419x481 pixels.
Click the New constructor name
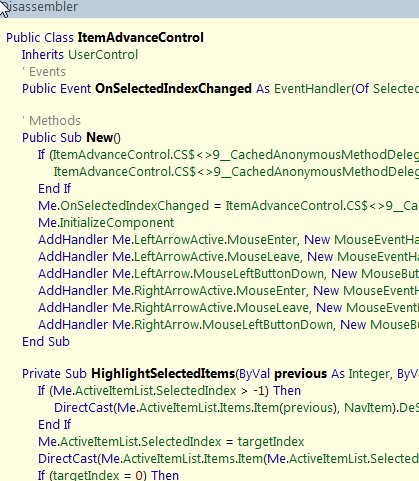click(x=100, y=138)
